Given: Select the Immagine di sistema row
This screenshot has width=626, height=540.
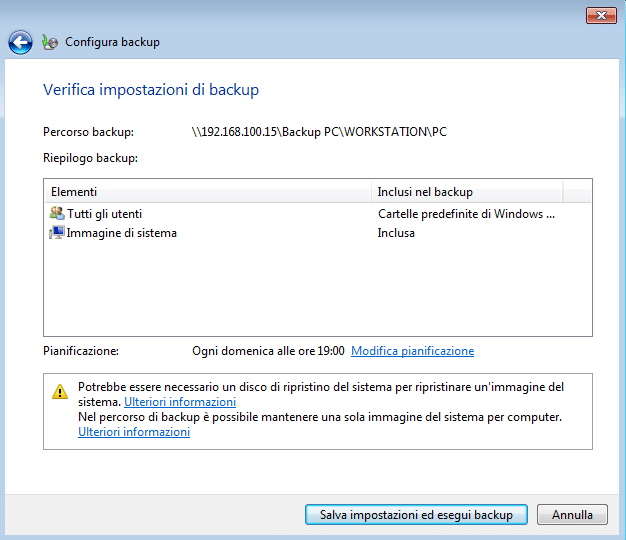Looking at the screenshot, I should [x=317, y=233].
